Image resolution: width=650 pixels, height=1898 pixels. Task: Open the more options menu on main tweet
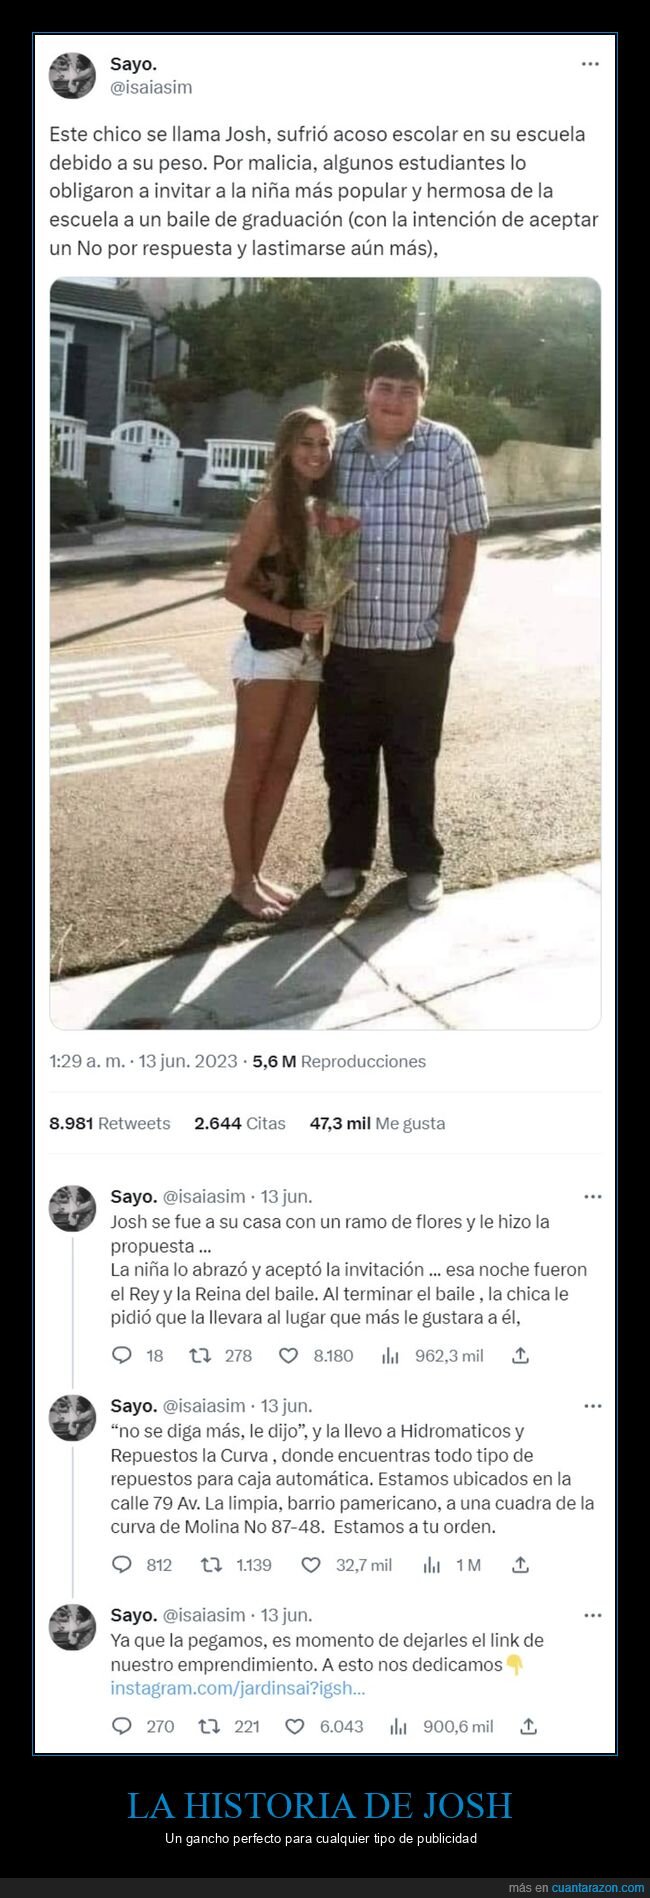point(591,64)
